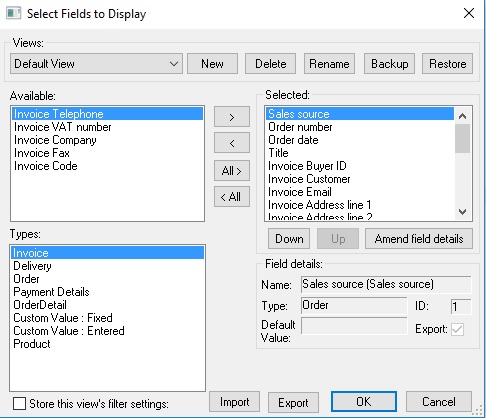Click the scroll up arrow in Selected list
Image resolution: width=486 pixels, height=418 pixels.
point(462,116)
